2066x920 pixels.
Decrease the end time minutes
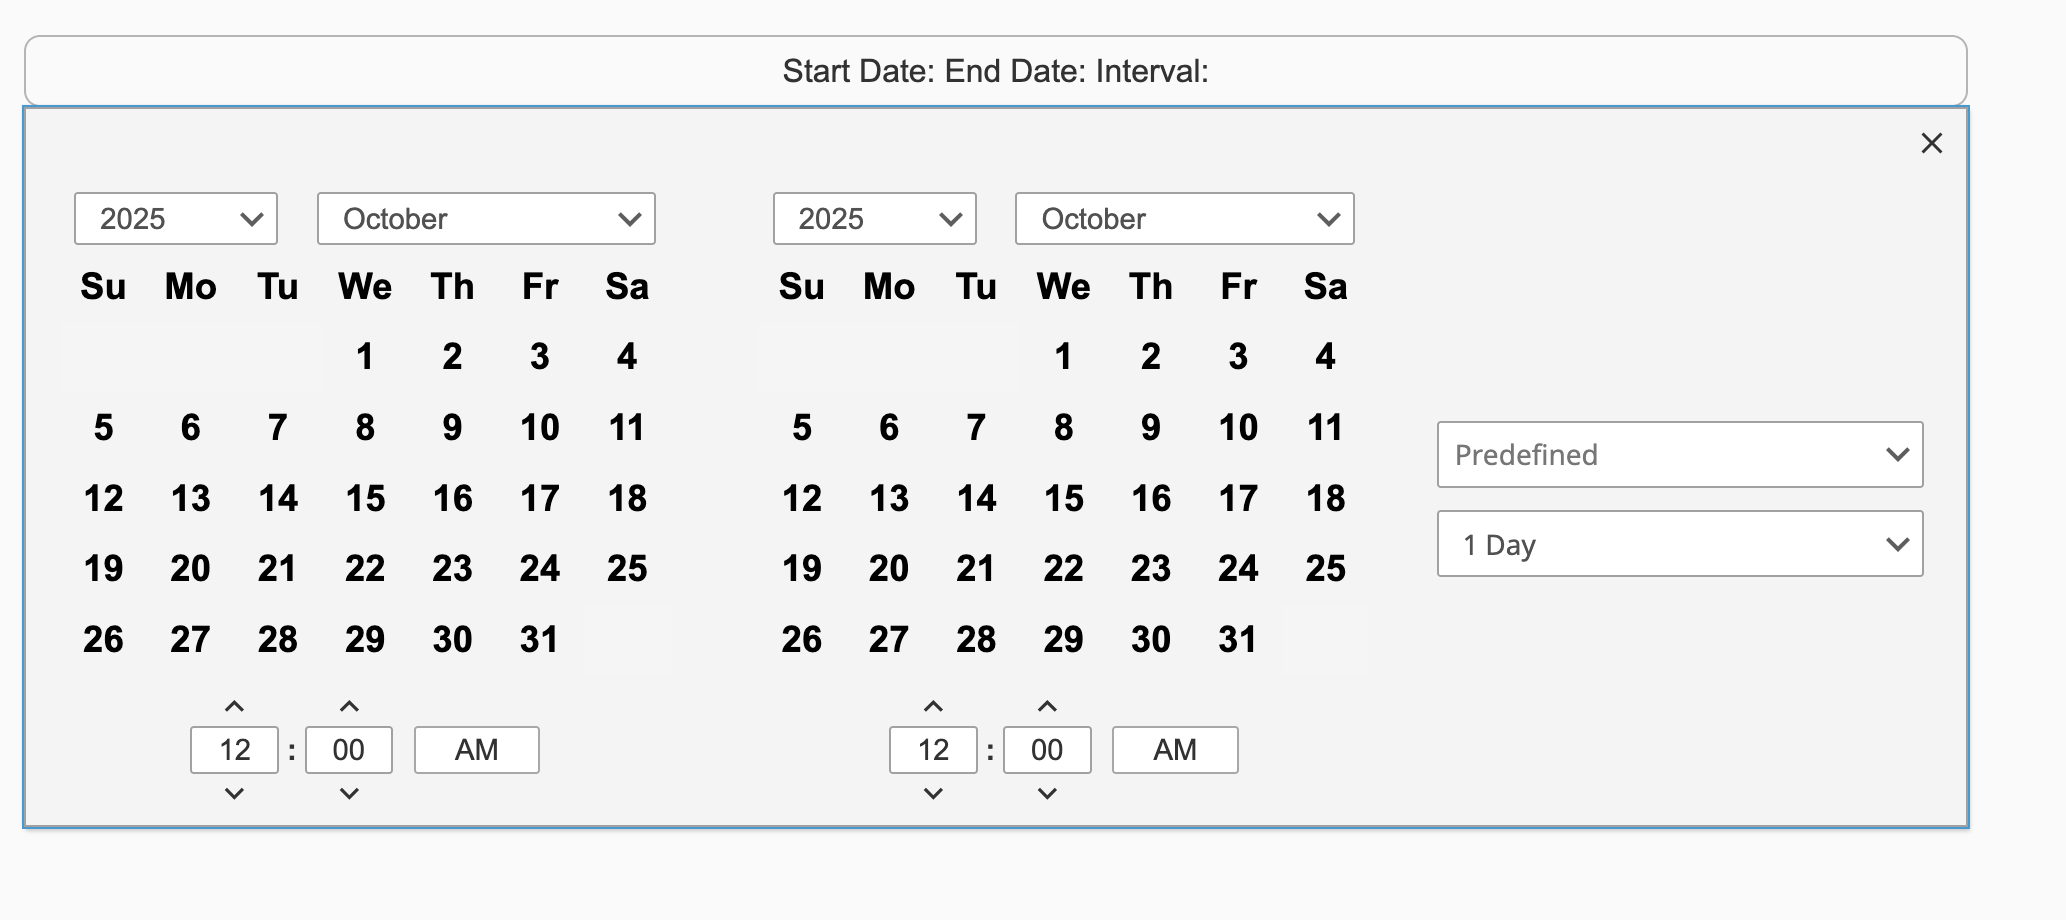tap(1047, 794)
